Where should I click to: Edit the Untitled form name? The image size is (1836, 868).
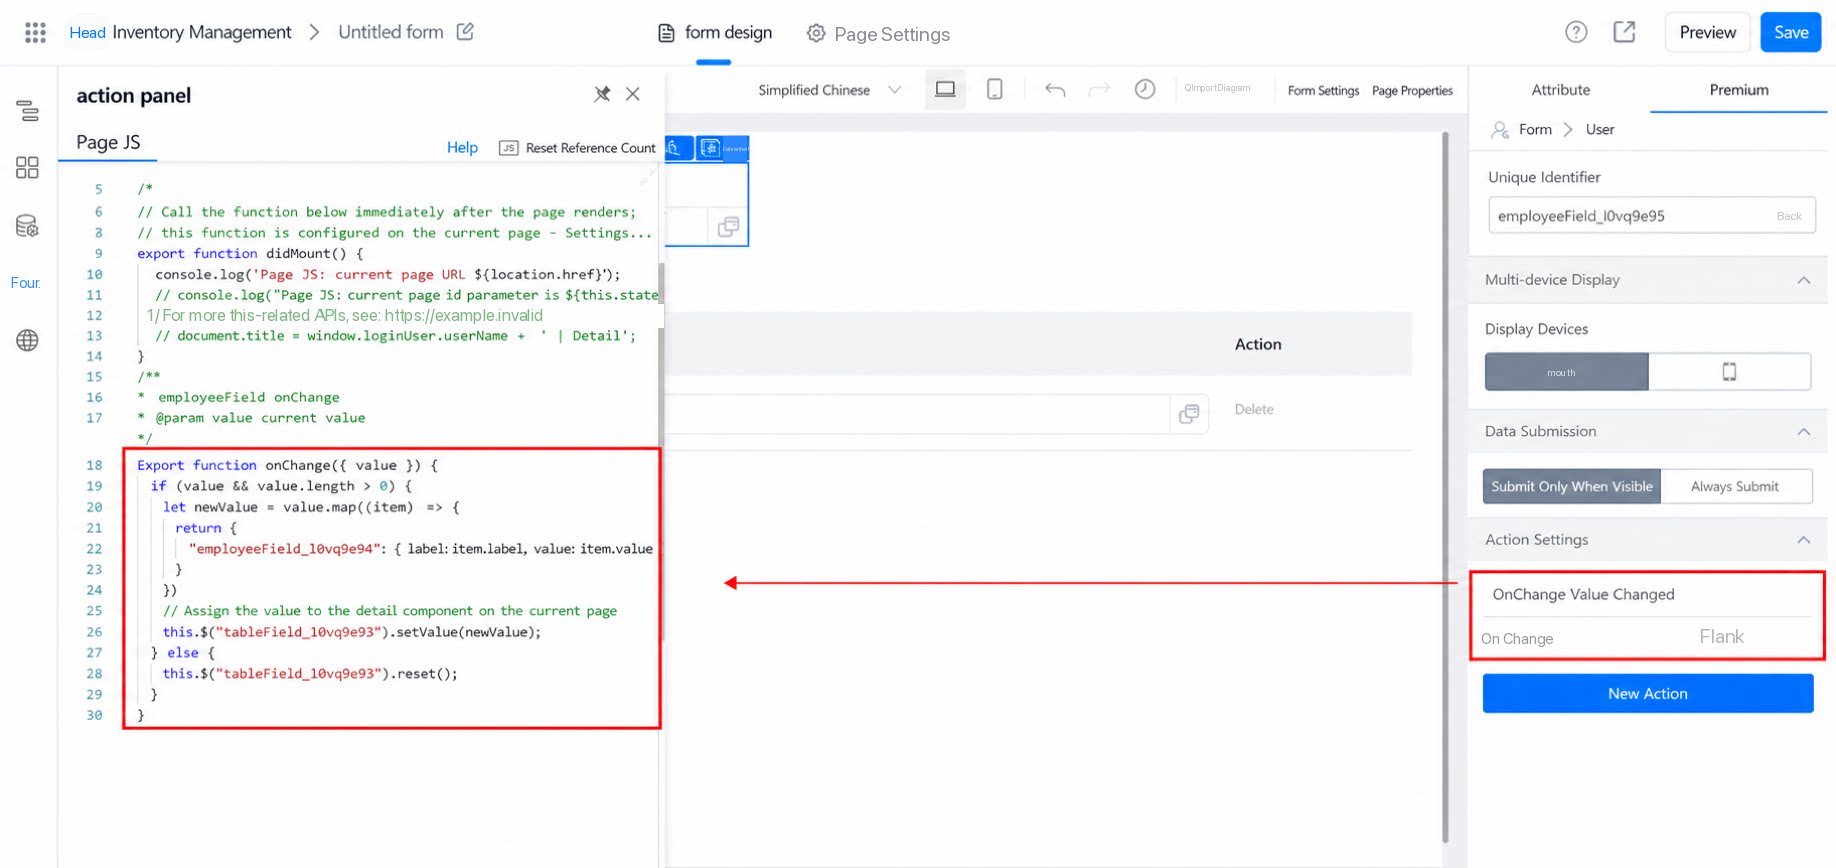[x=465, y=32]
